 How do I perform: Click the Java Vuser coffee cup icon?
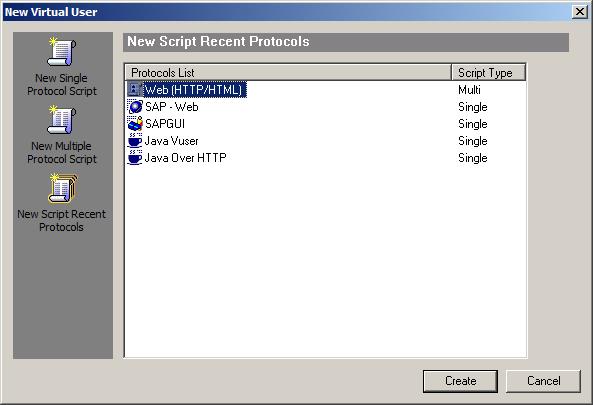pyautogui.click(x=135, y=141)
